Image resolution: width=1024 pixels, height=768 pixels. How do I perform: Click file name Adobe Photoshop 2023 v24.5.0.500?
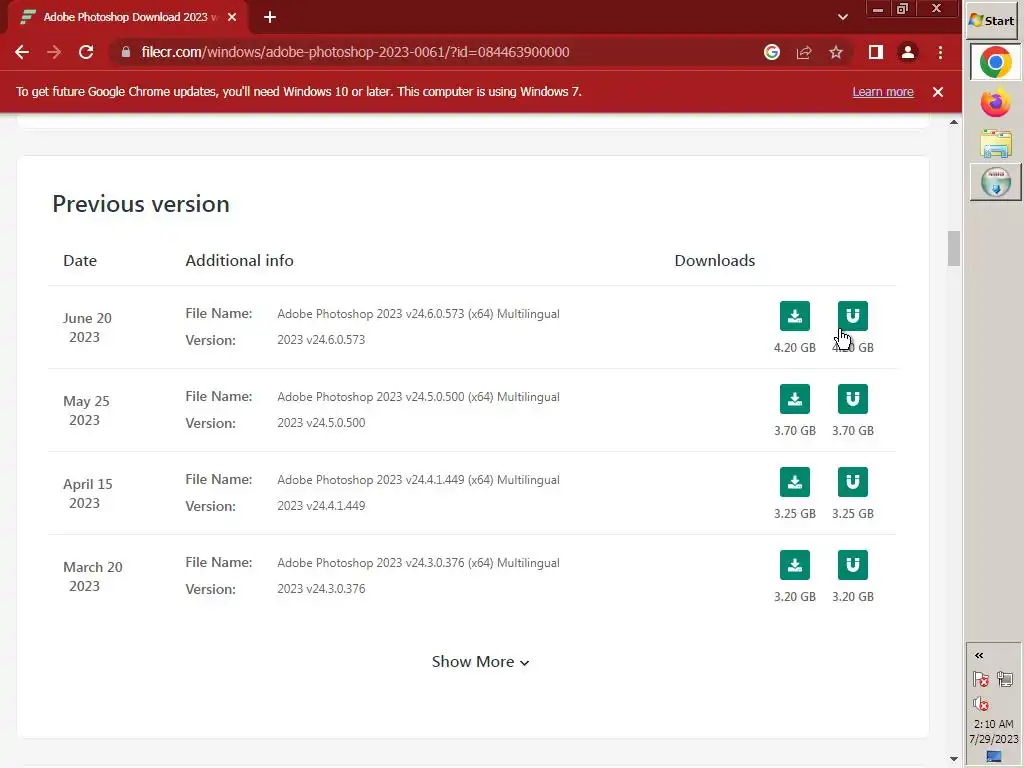pyautogui.click(x=418, y=397)
